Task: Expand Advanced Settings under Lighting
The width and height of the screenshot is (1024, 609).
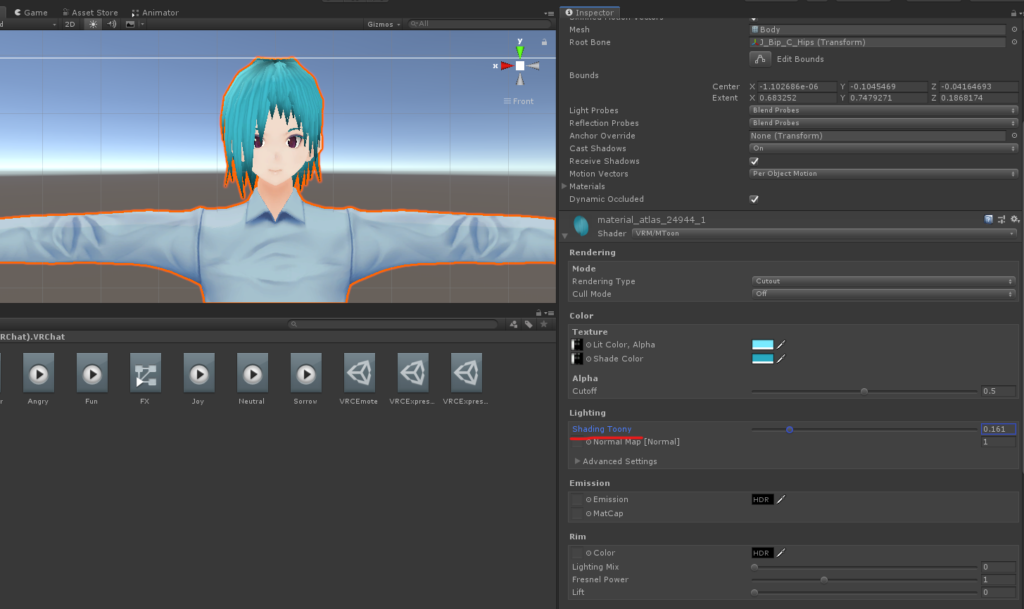Action: (577, 461)
